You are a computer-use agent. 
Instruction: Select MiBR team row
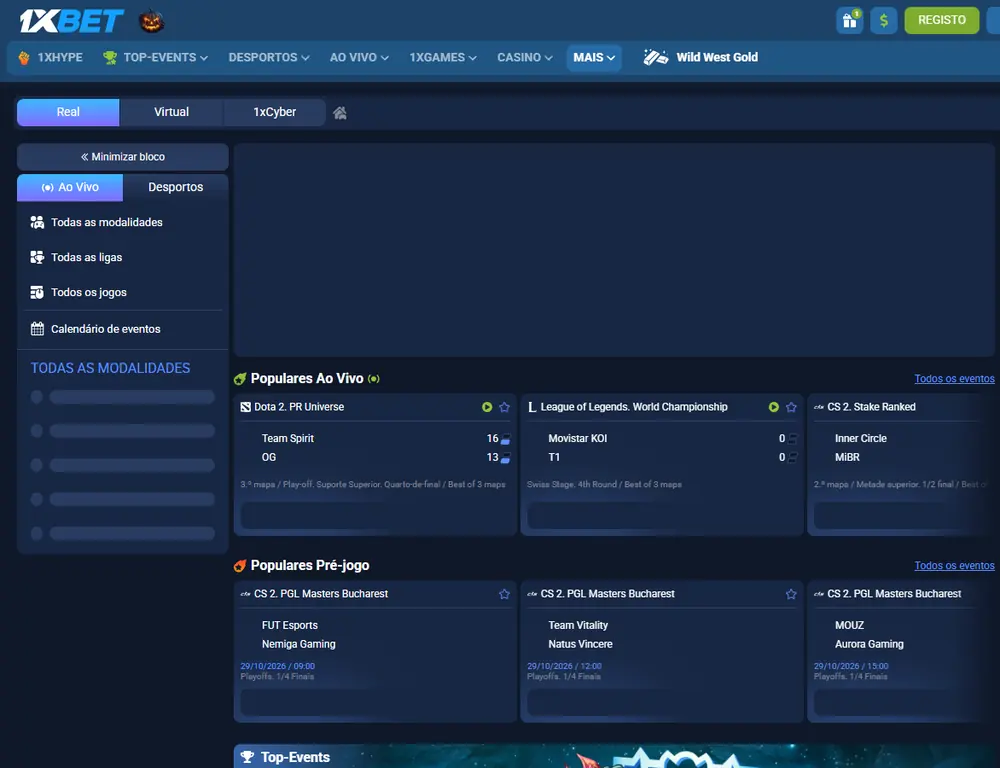point(847,457)
